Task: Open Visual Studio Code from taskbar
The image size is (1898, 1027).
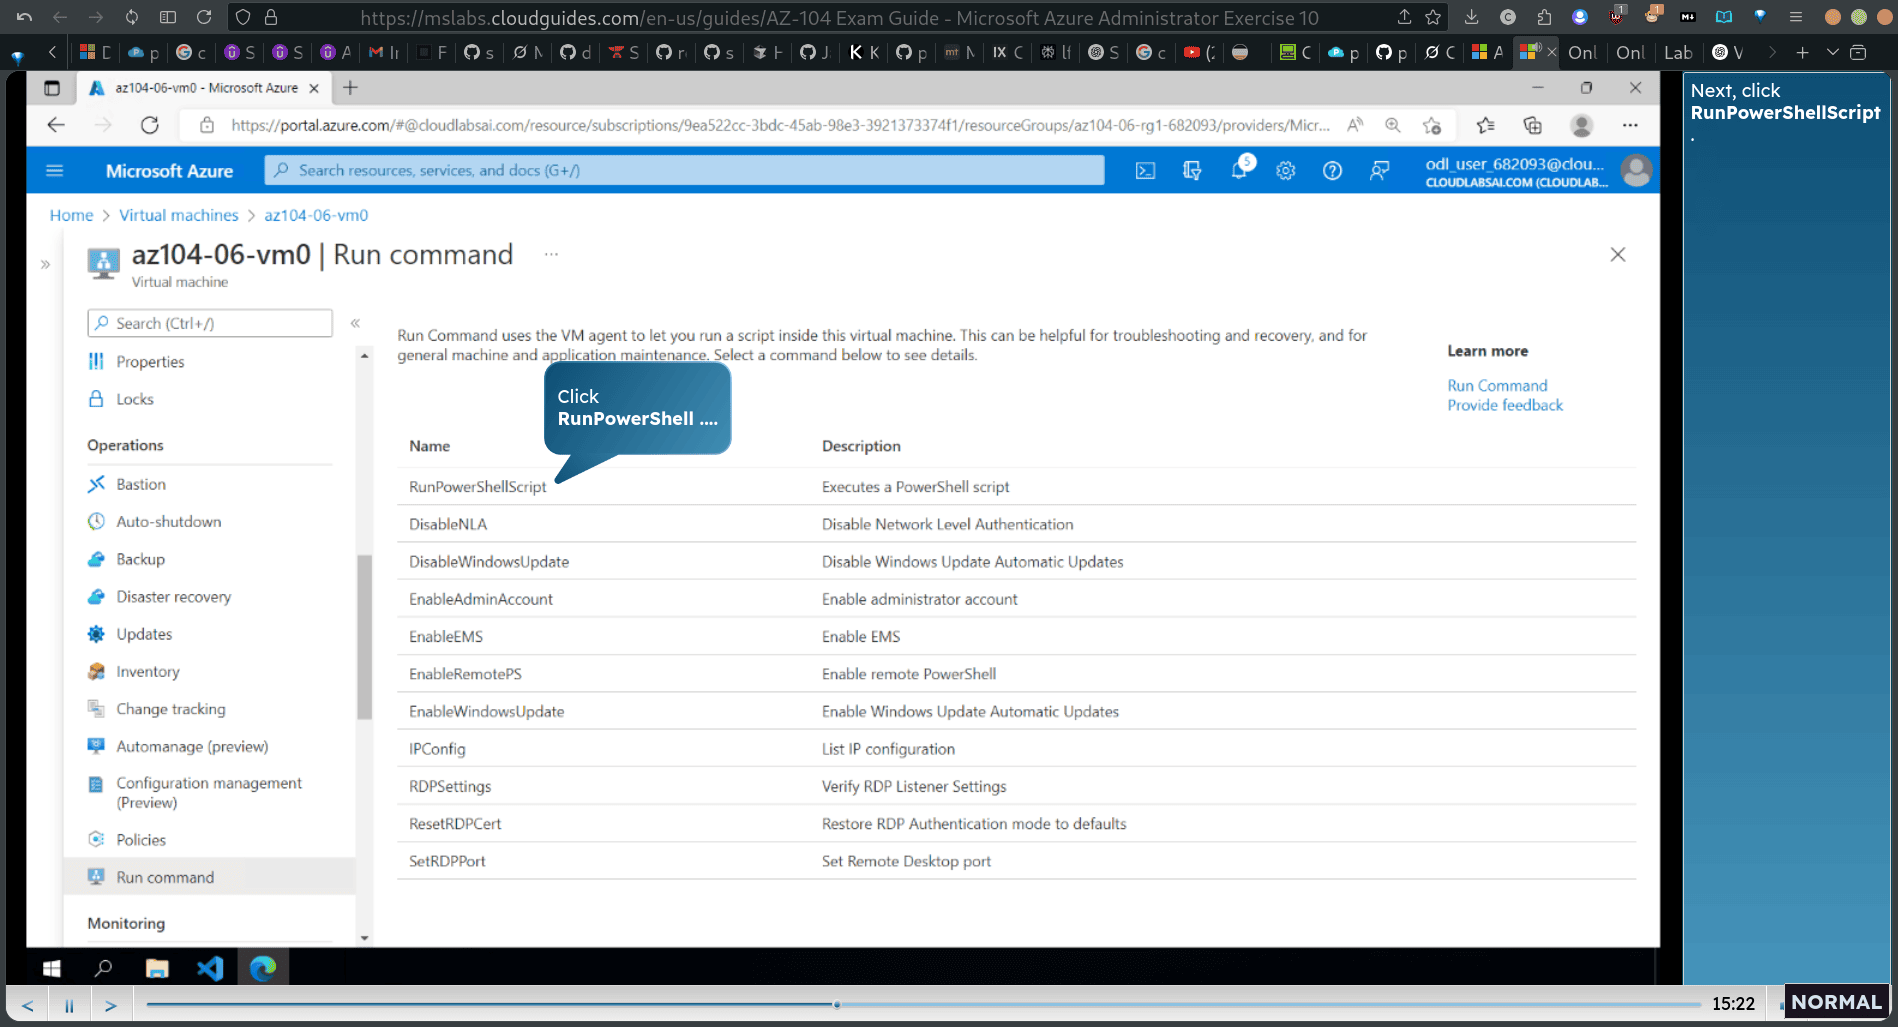Action: (210, 968)
